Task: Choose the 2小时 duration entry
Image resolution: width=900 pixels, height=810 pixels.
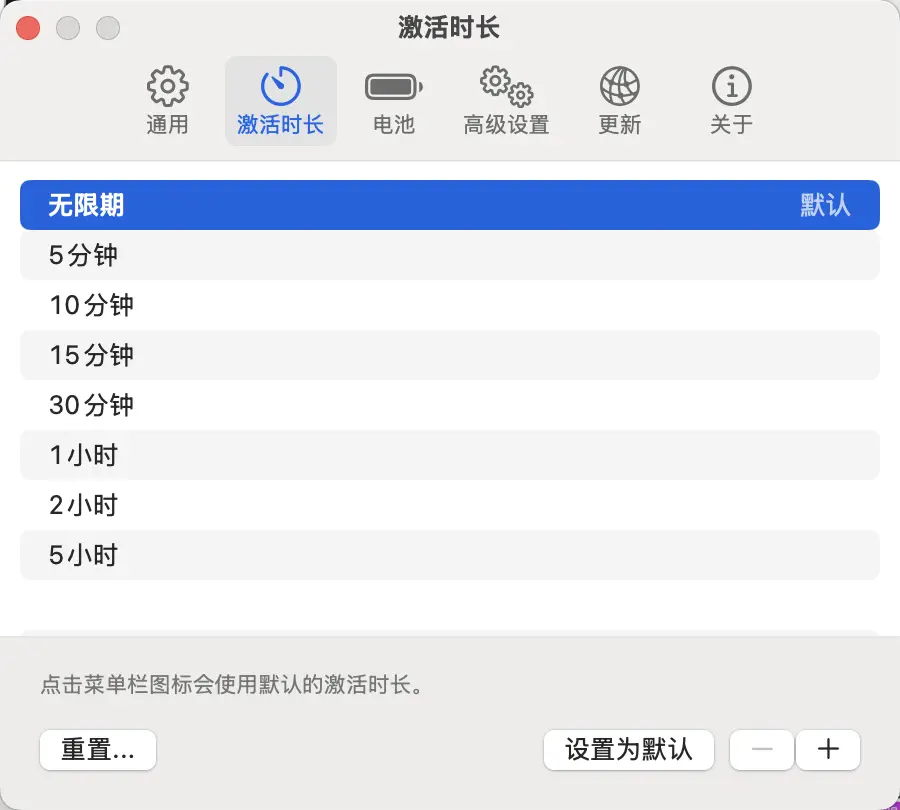Action: coord(449,505)
